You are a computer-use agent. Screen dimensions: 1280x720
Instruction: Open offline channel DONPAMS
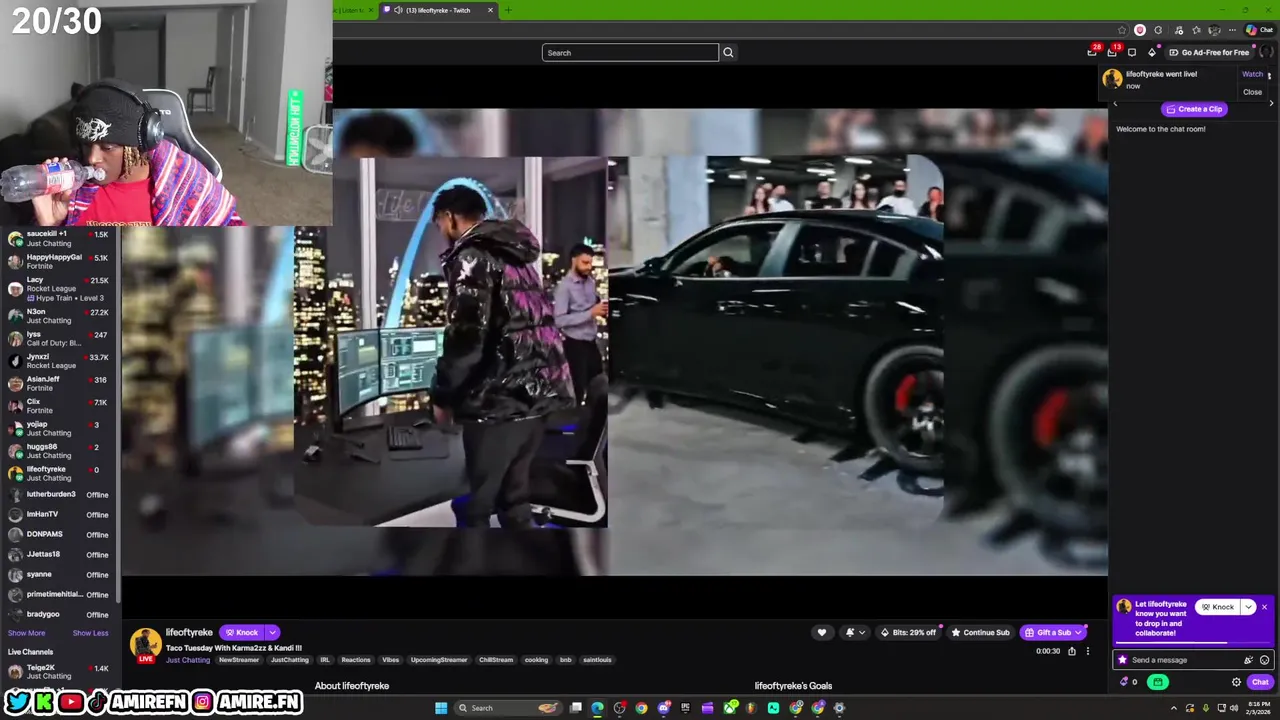point(60,535)
